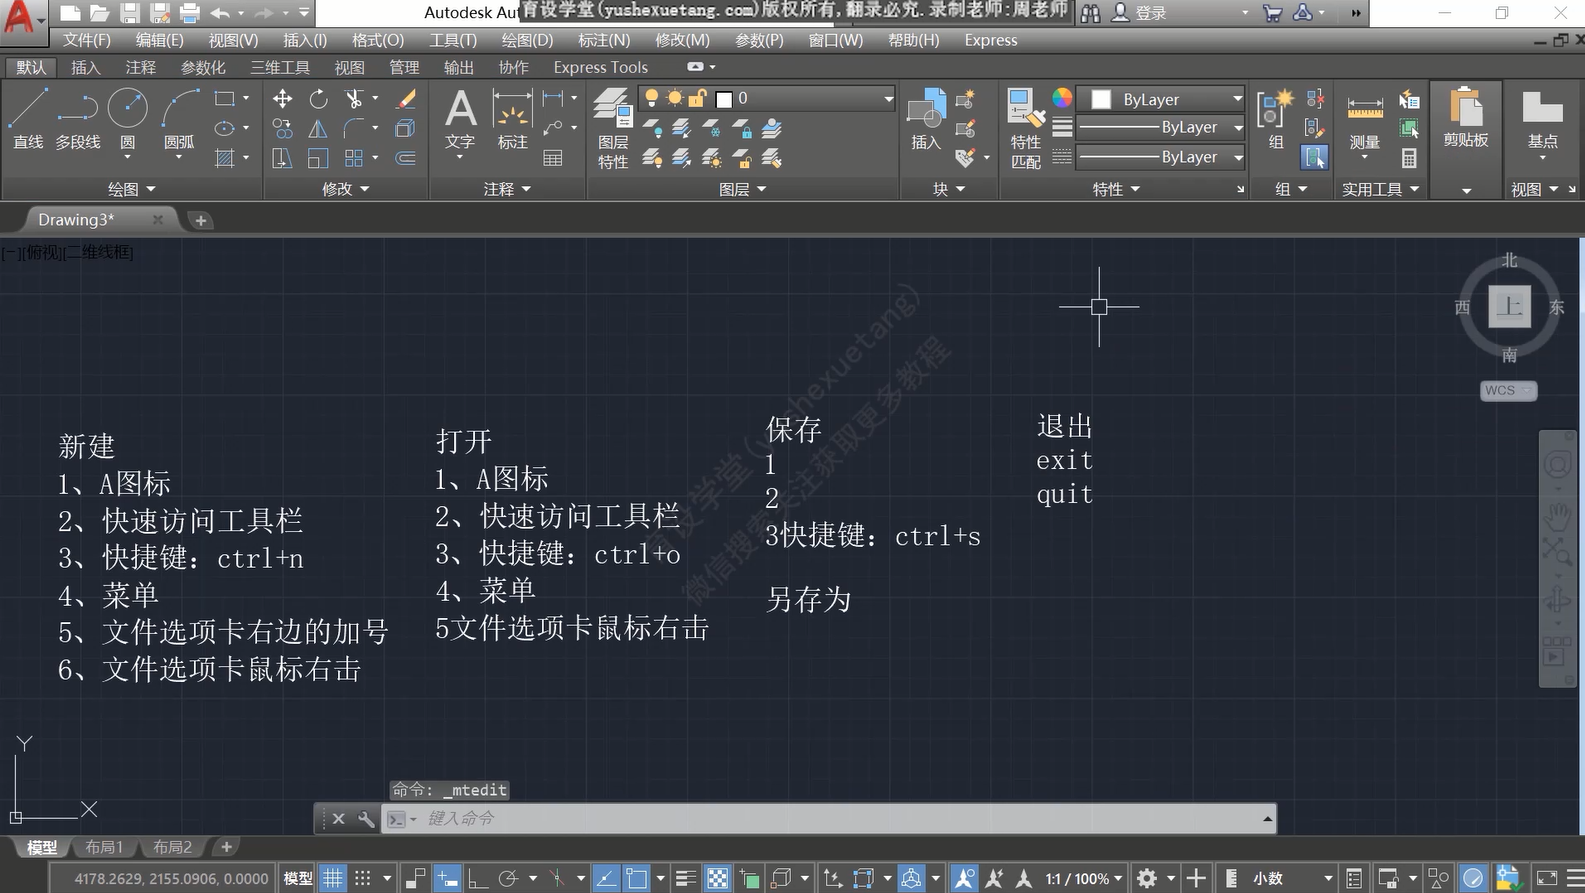1585x893 pixels.
Task: Open the ByLayer color dropdown
Action: [1237, 99]
